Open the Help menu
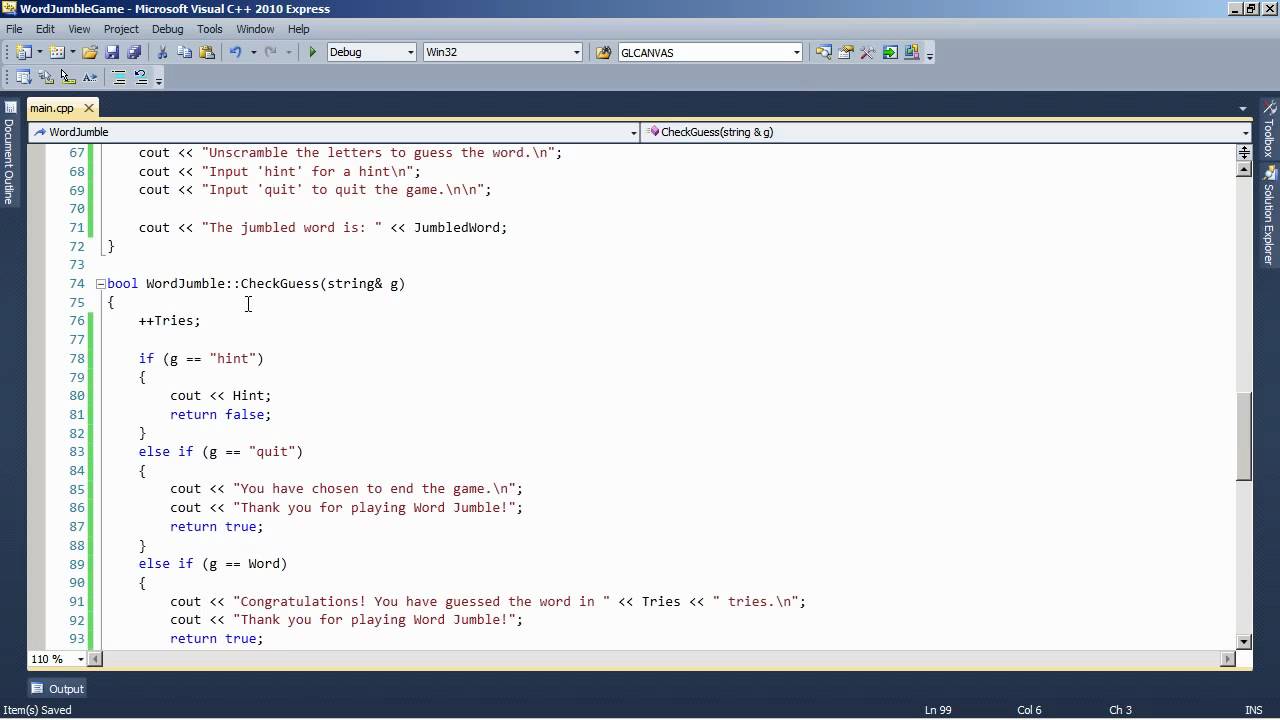The image size is (1280, 720). click(x=298, y=29)
